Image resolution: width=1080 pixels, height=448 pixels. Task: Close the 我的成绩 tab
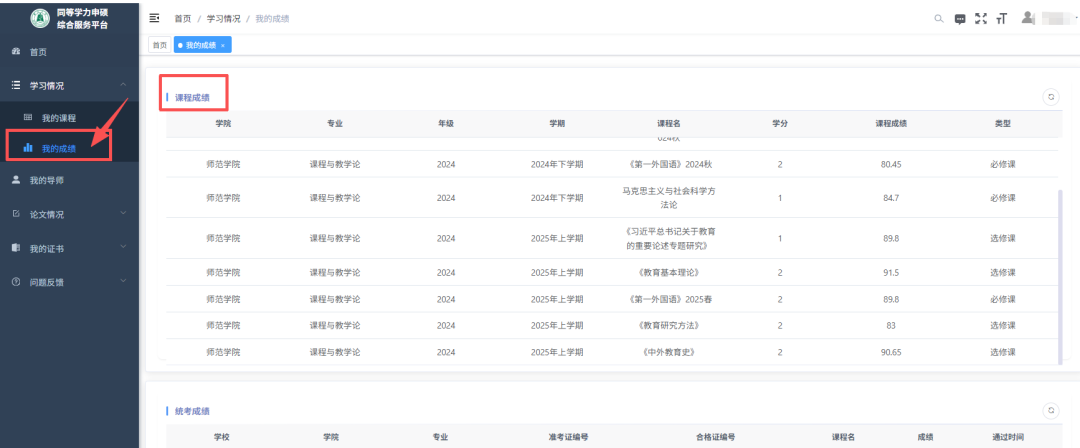pyautogui.click(x=223, y=46)
